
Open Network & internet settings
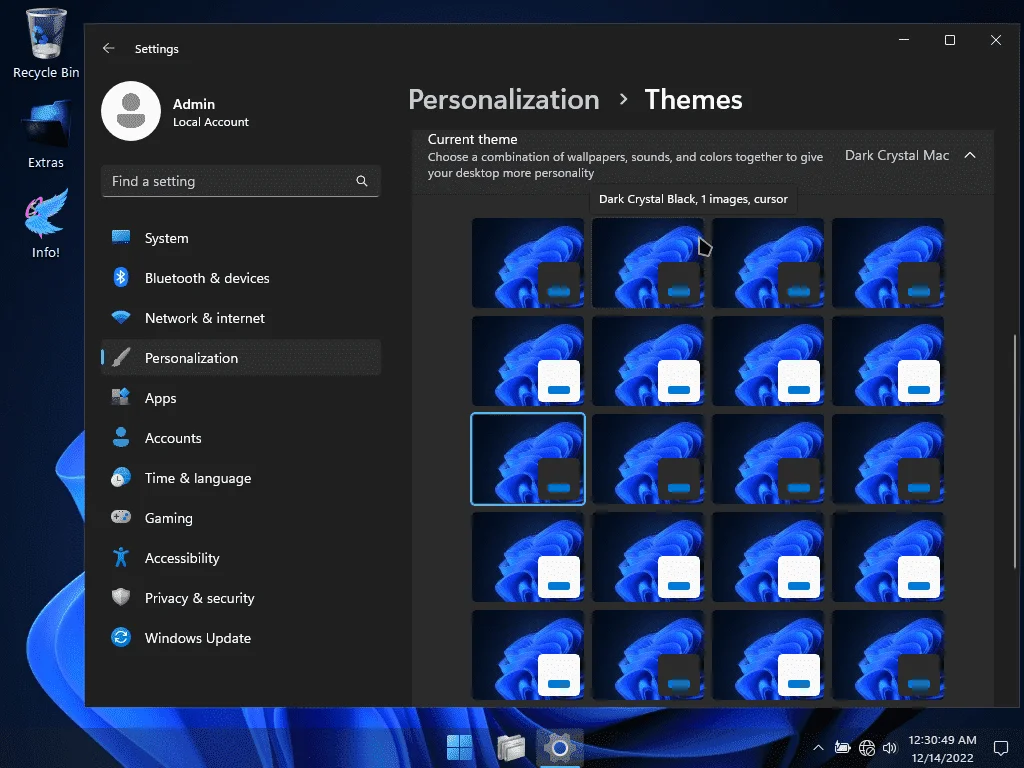click(240, 318)
